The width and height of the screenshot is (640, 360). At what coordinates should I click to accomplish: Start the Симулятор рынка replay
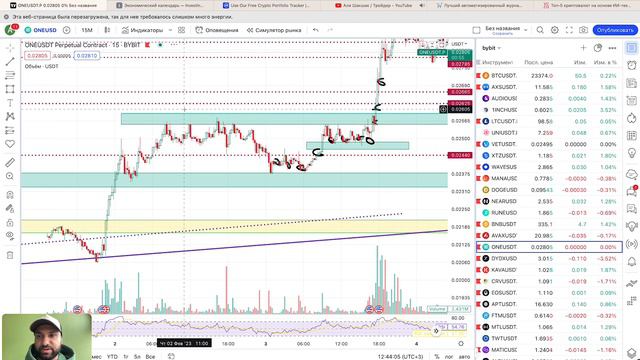[274, 30]
